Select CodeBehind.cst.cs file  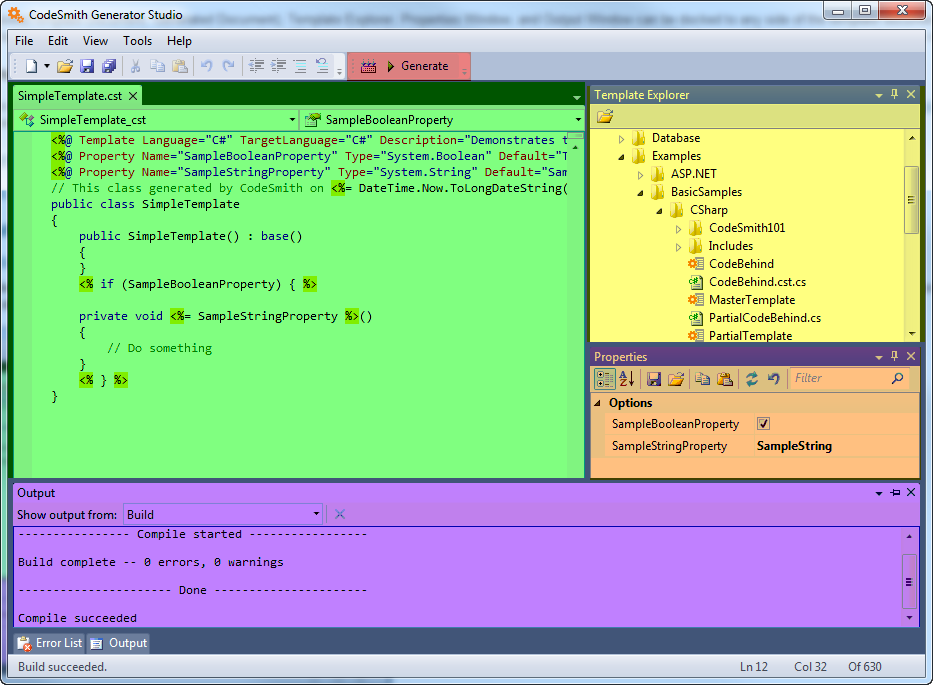pyautogui.click(x=757, y=281)
